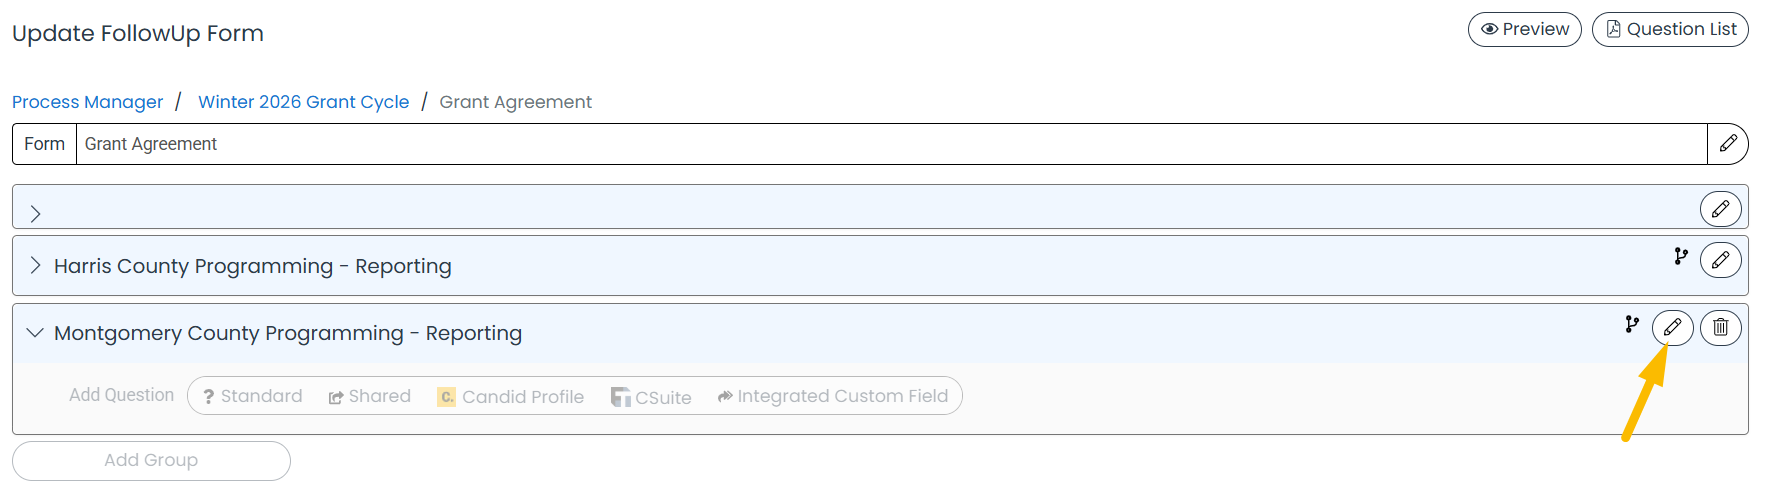Open branching icon for Montgomery County group
The width and height of the screenshot is (1768, 490).
tap(1632, 324)
